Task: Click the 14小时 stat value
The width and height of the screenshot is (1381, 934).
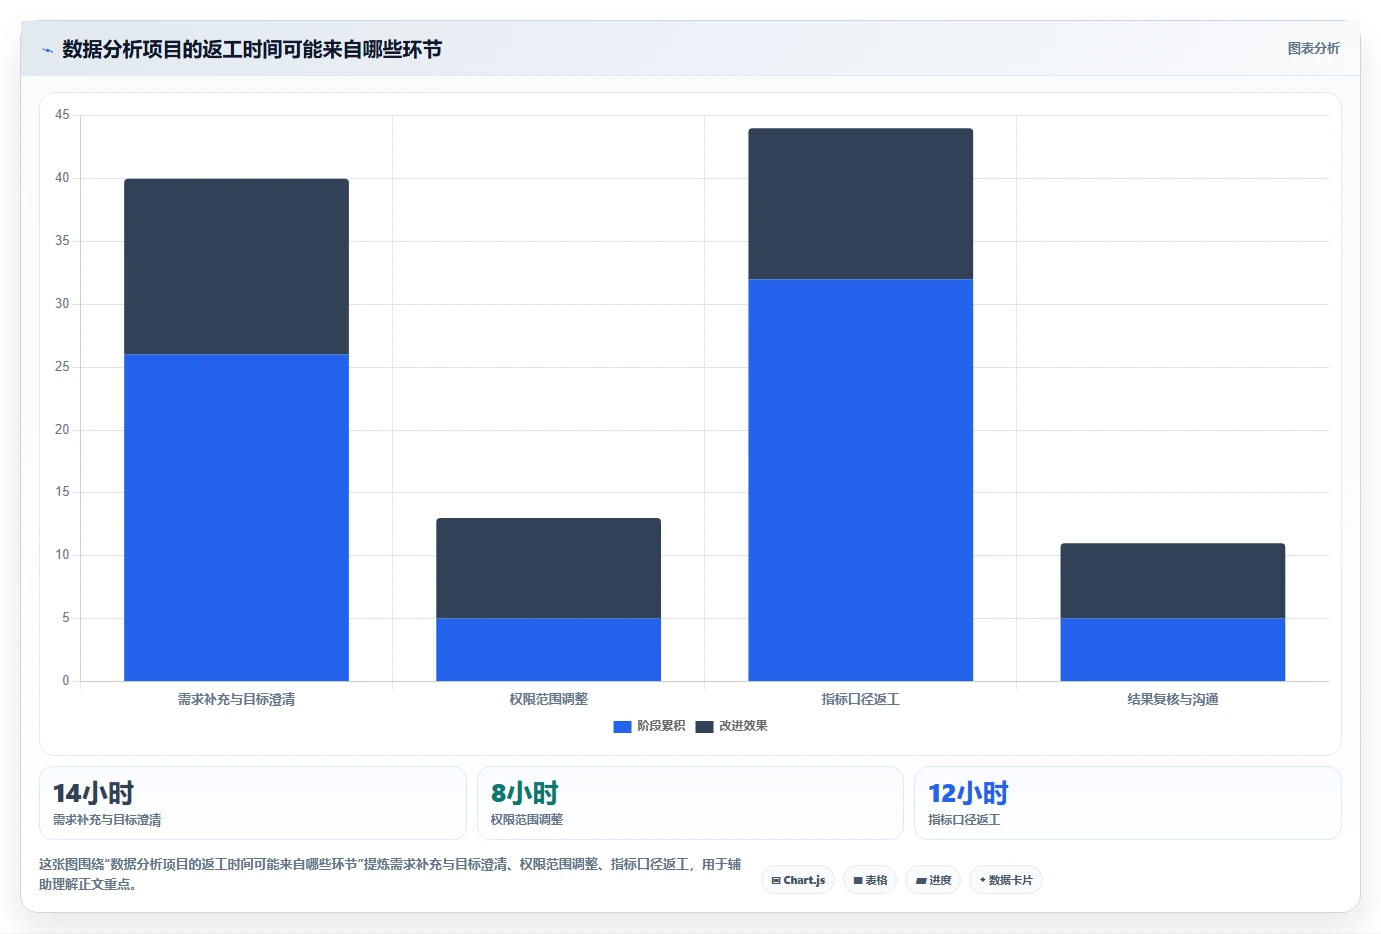Action: pyautogui.click(x=93, y=794)
